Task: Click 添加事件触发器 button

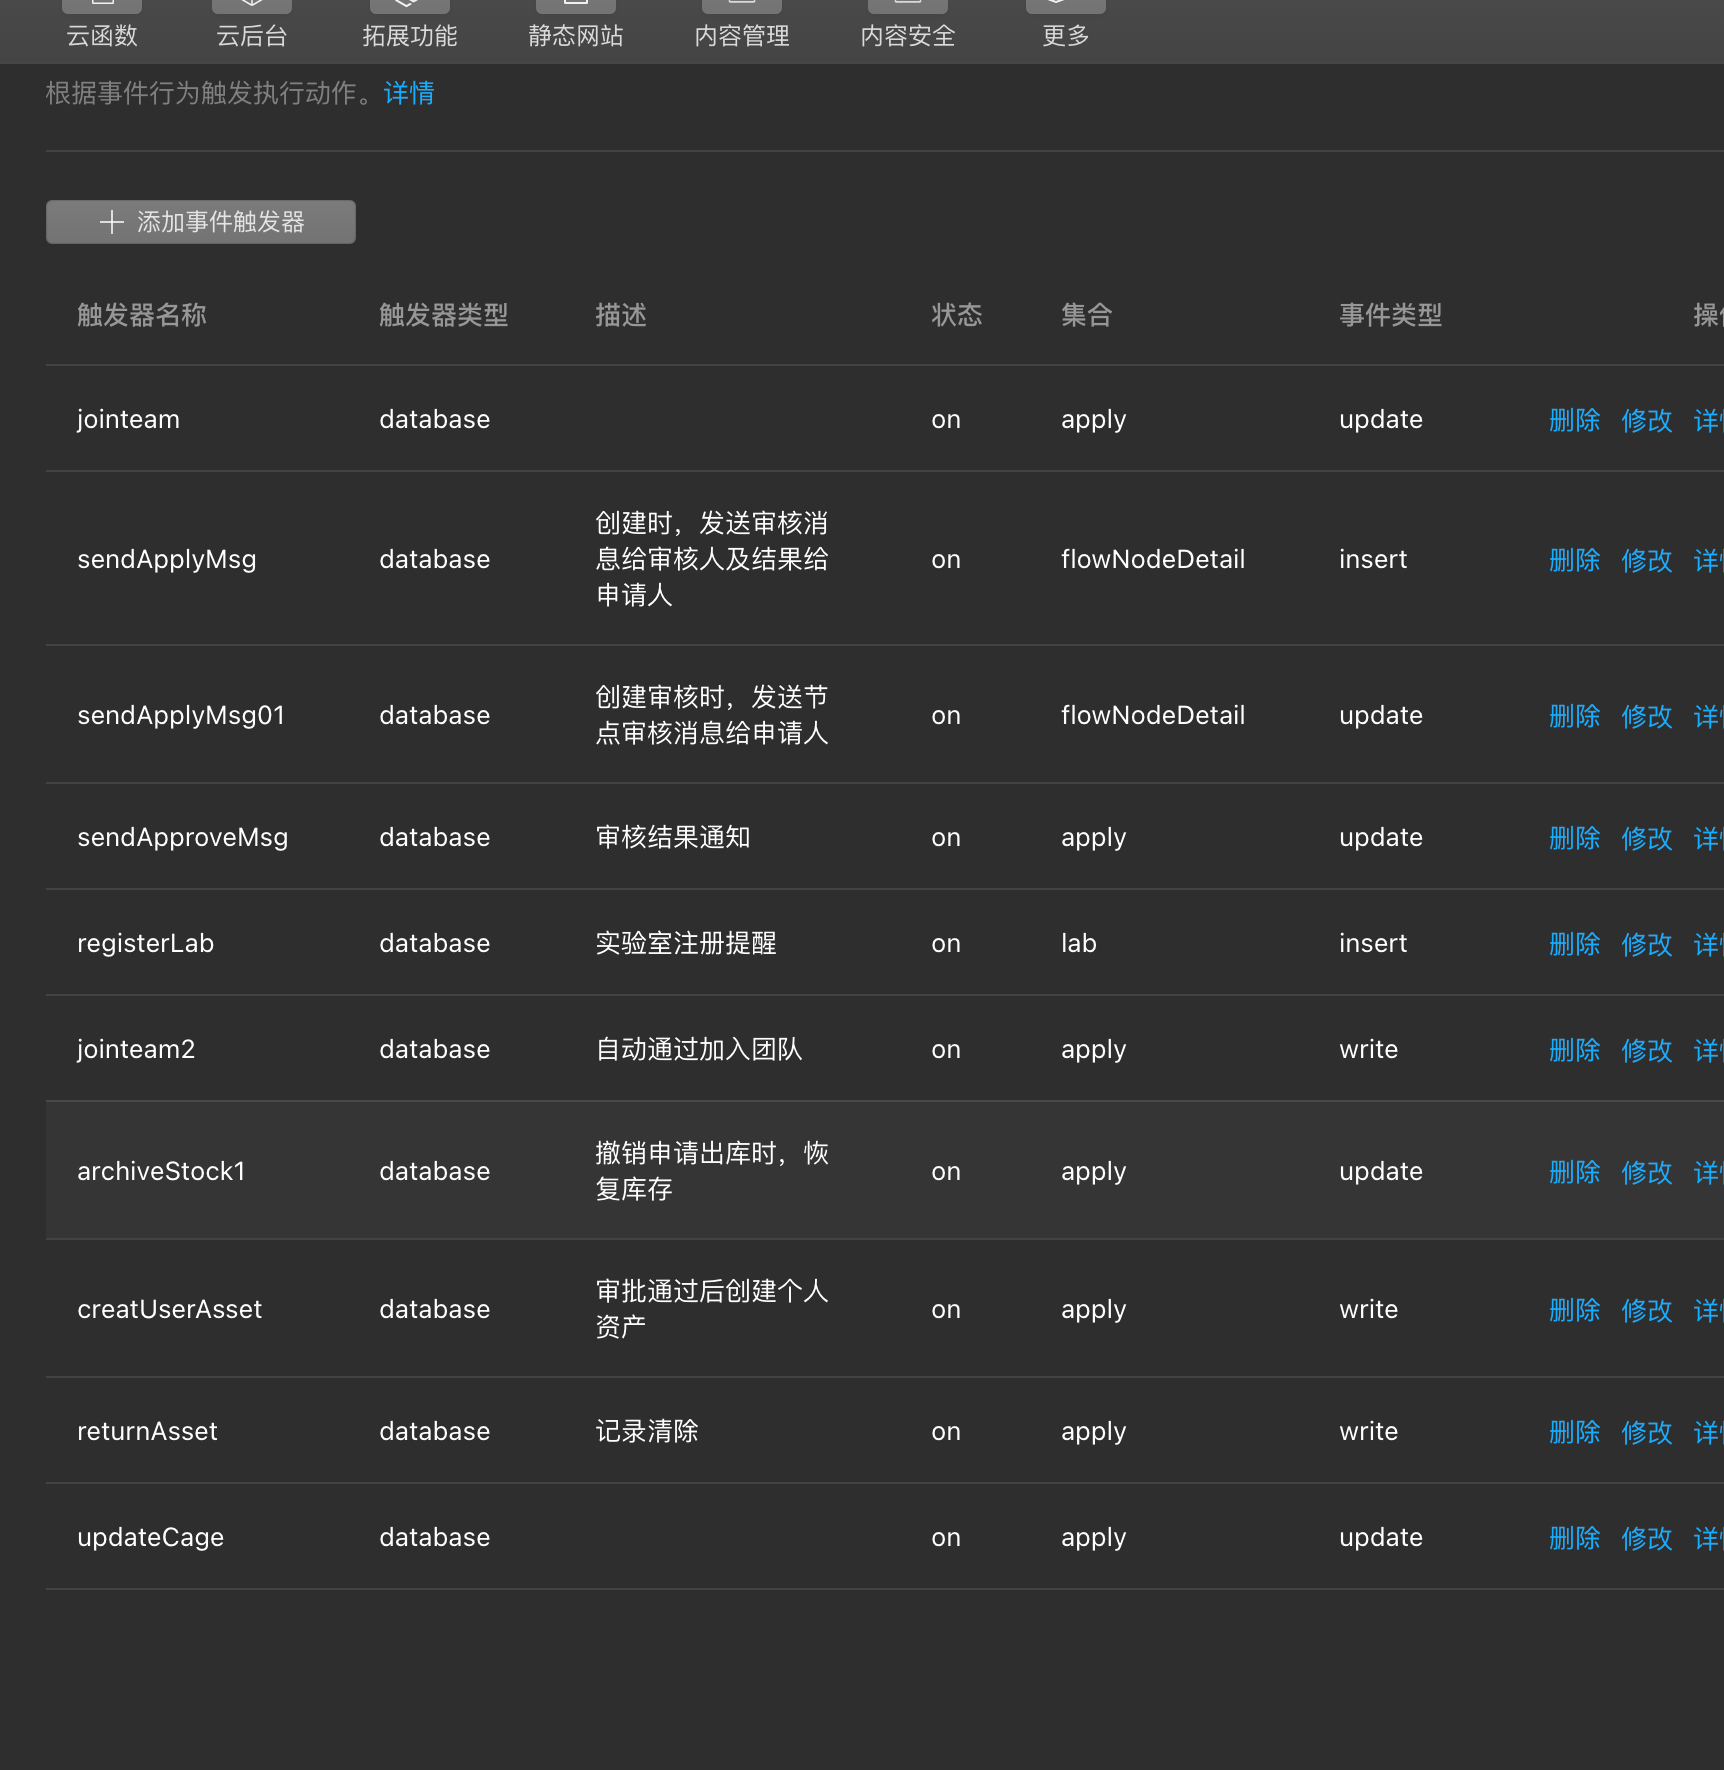Action: coord(200,222)
